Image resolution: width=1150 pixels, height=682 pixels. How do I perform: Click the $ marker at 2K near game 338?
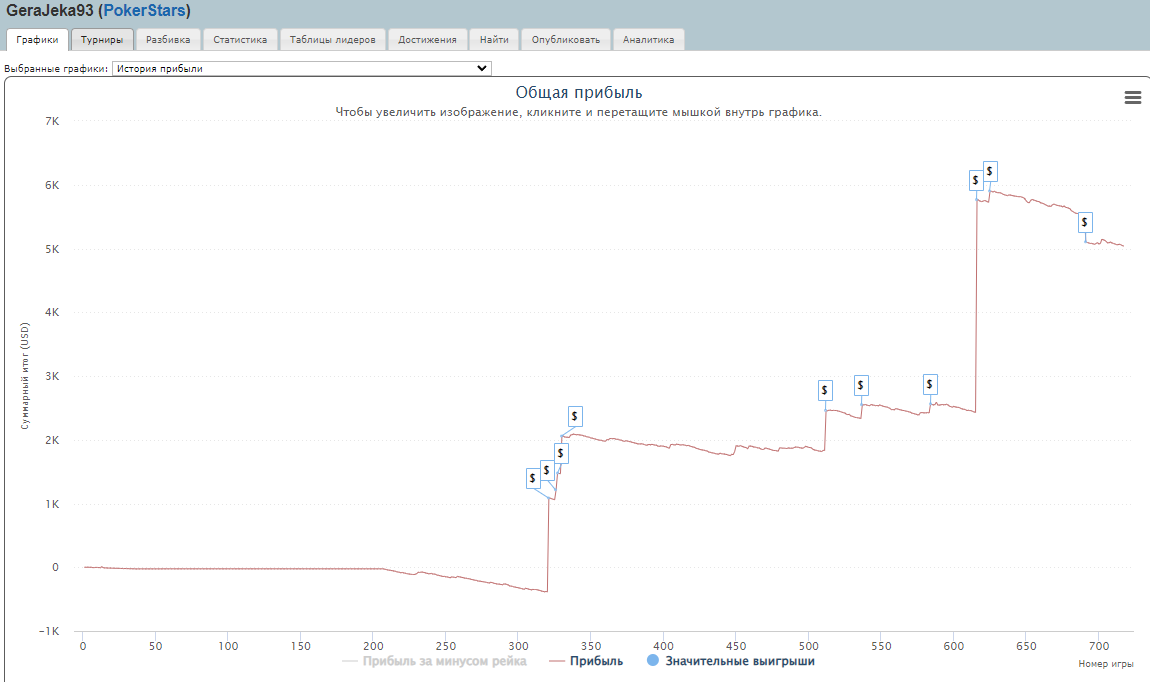[x=575, y=416]
